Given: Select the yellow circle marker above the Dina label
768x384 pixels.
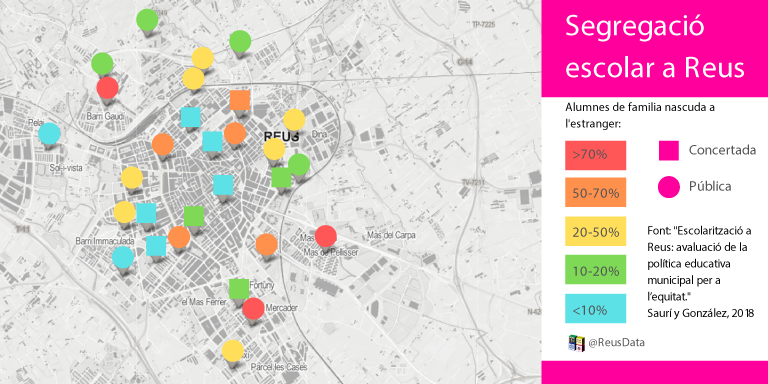Looking at the screenshot, I should (294, 120).
